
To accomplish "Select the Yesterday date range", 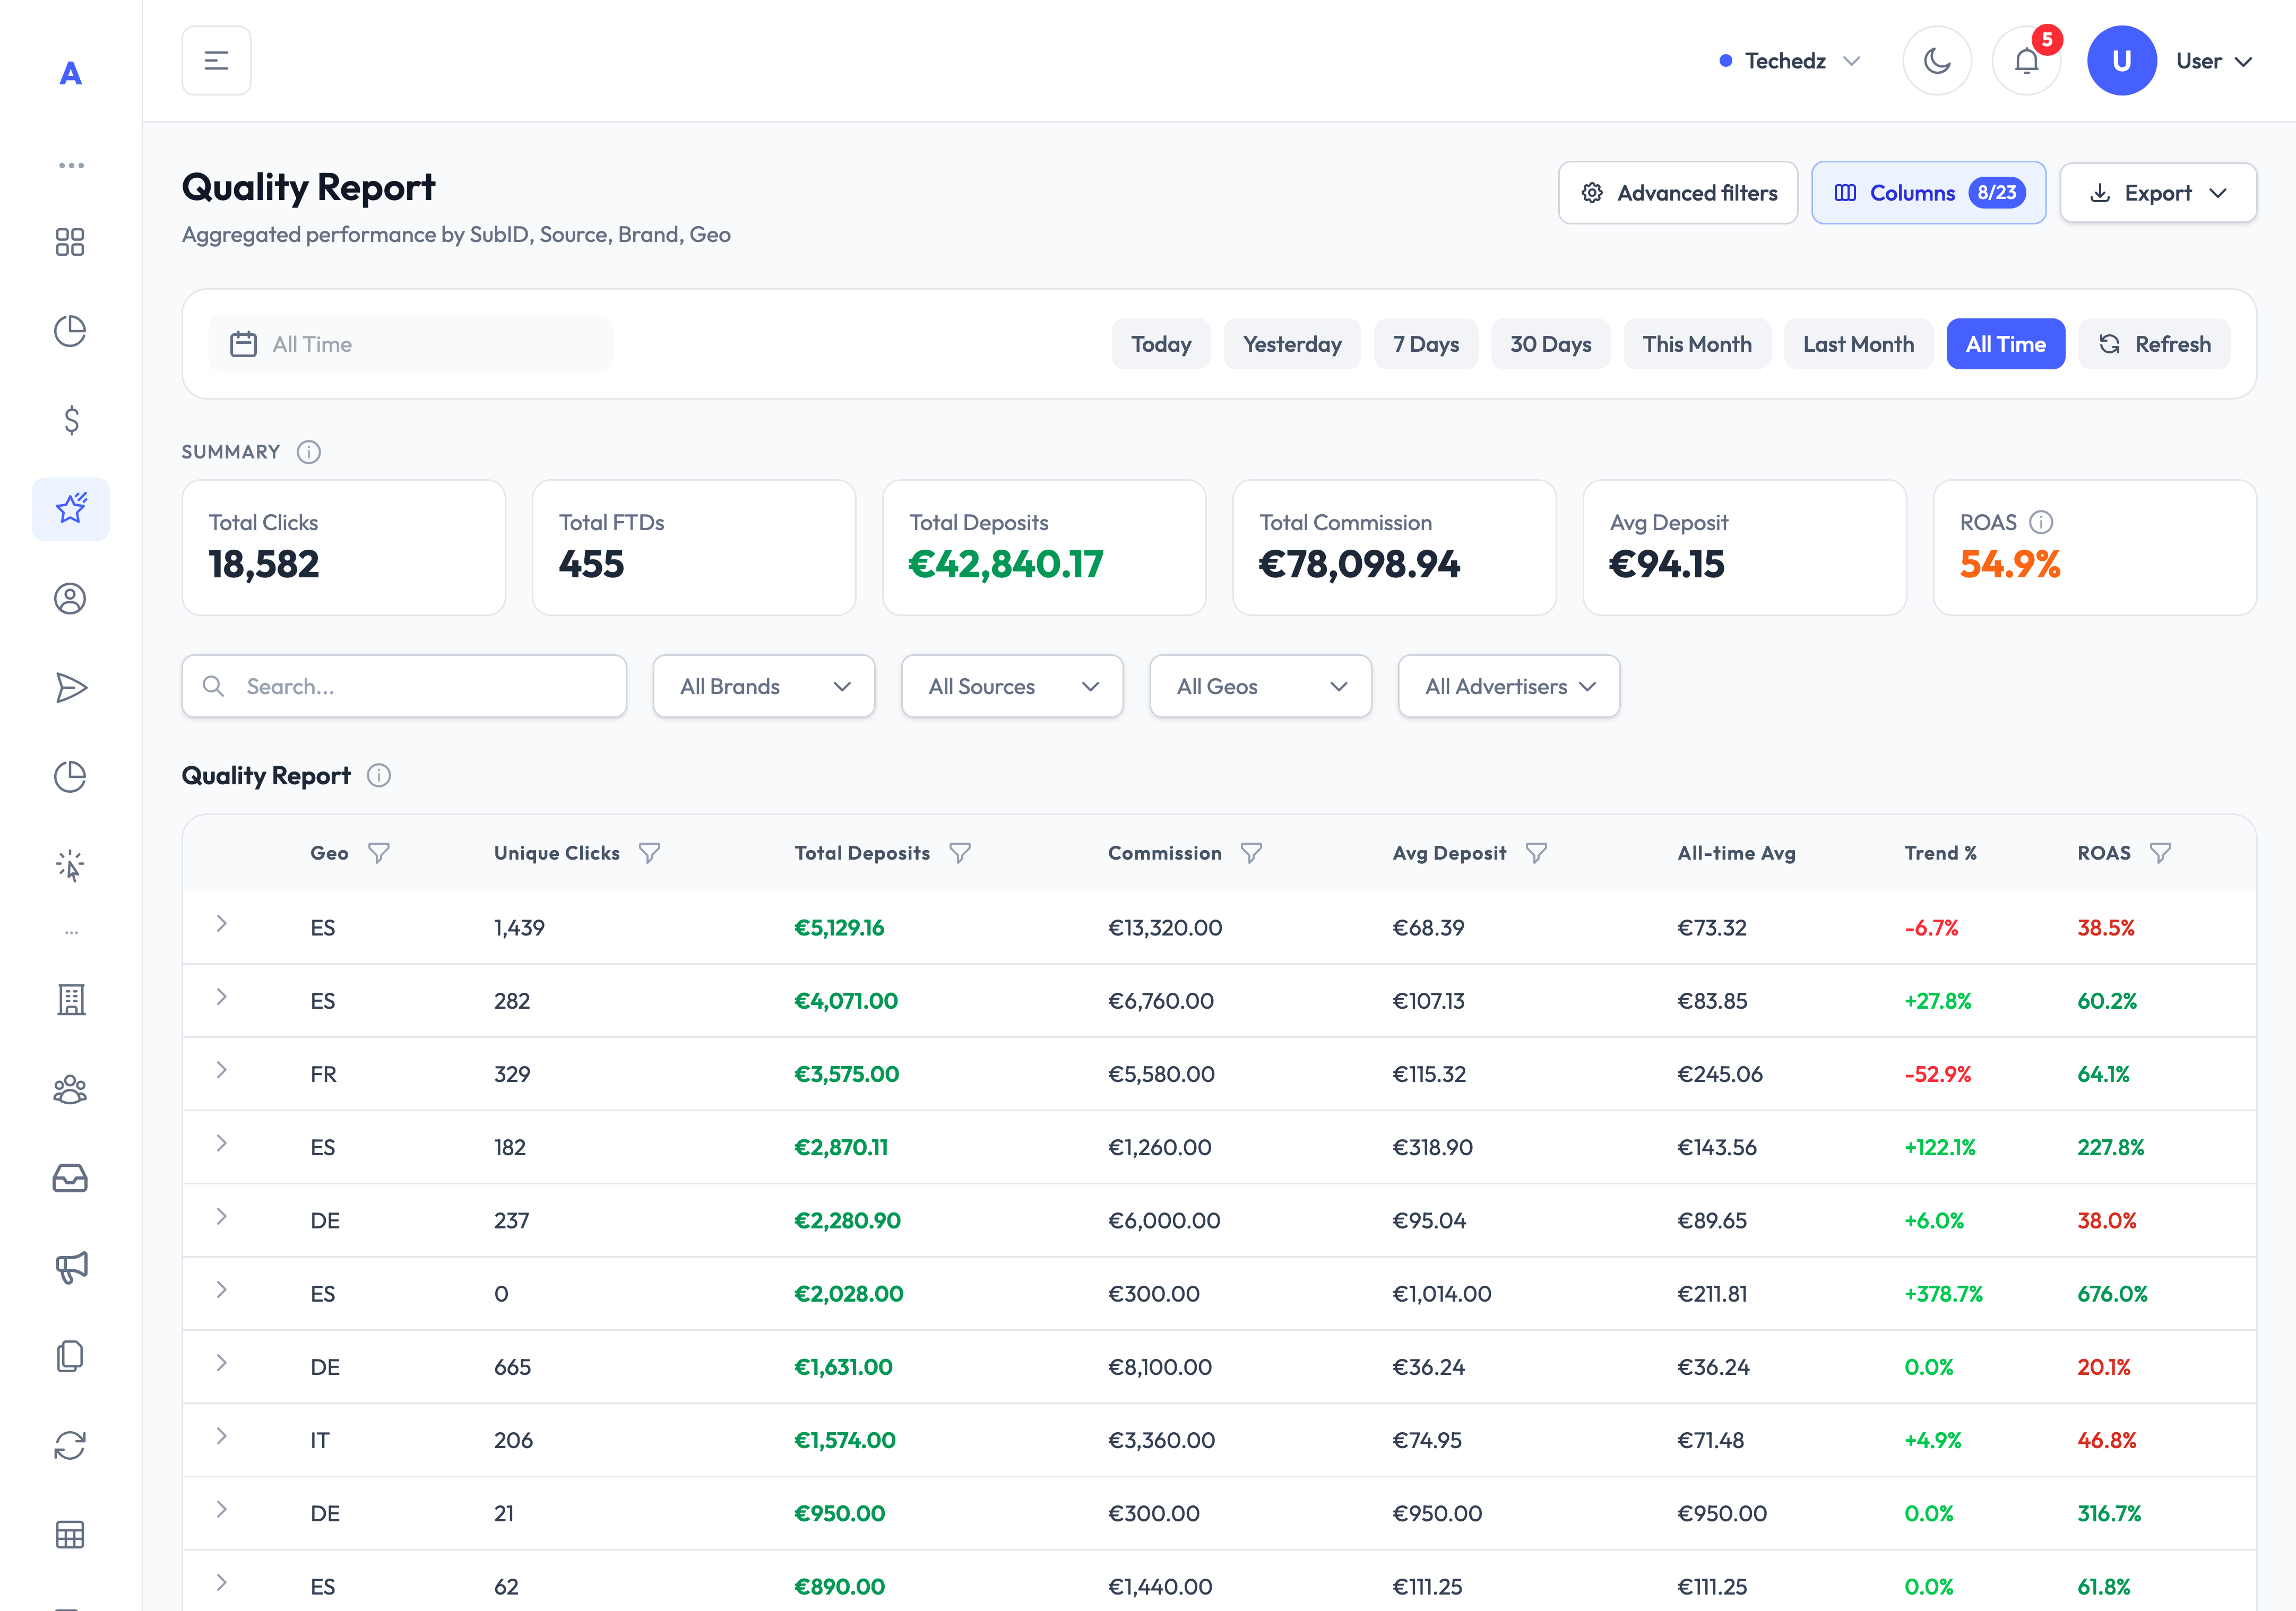I will (1292, 344).
